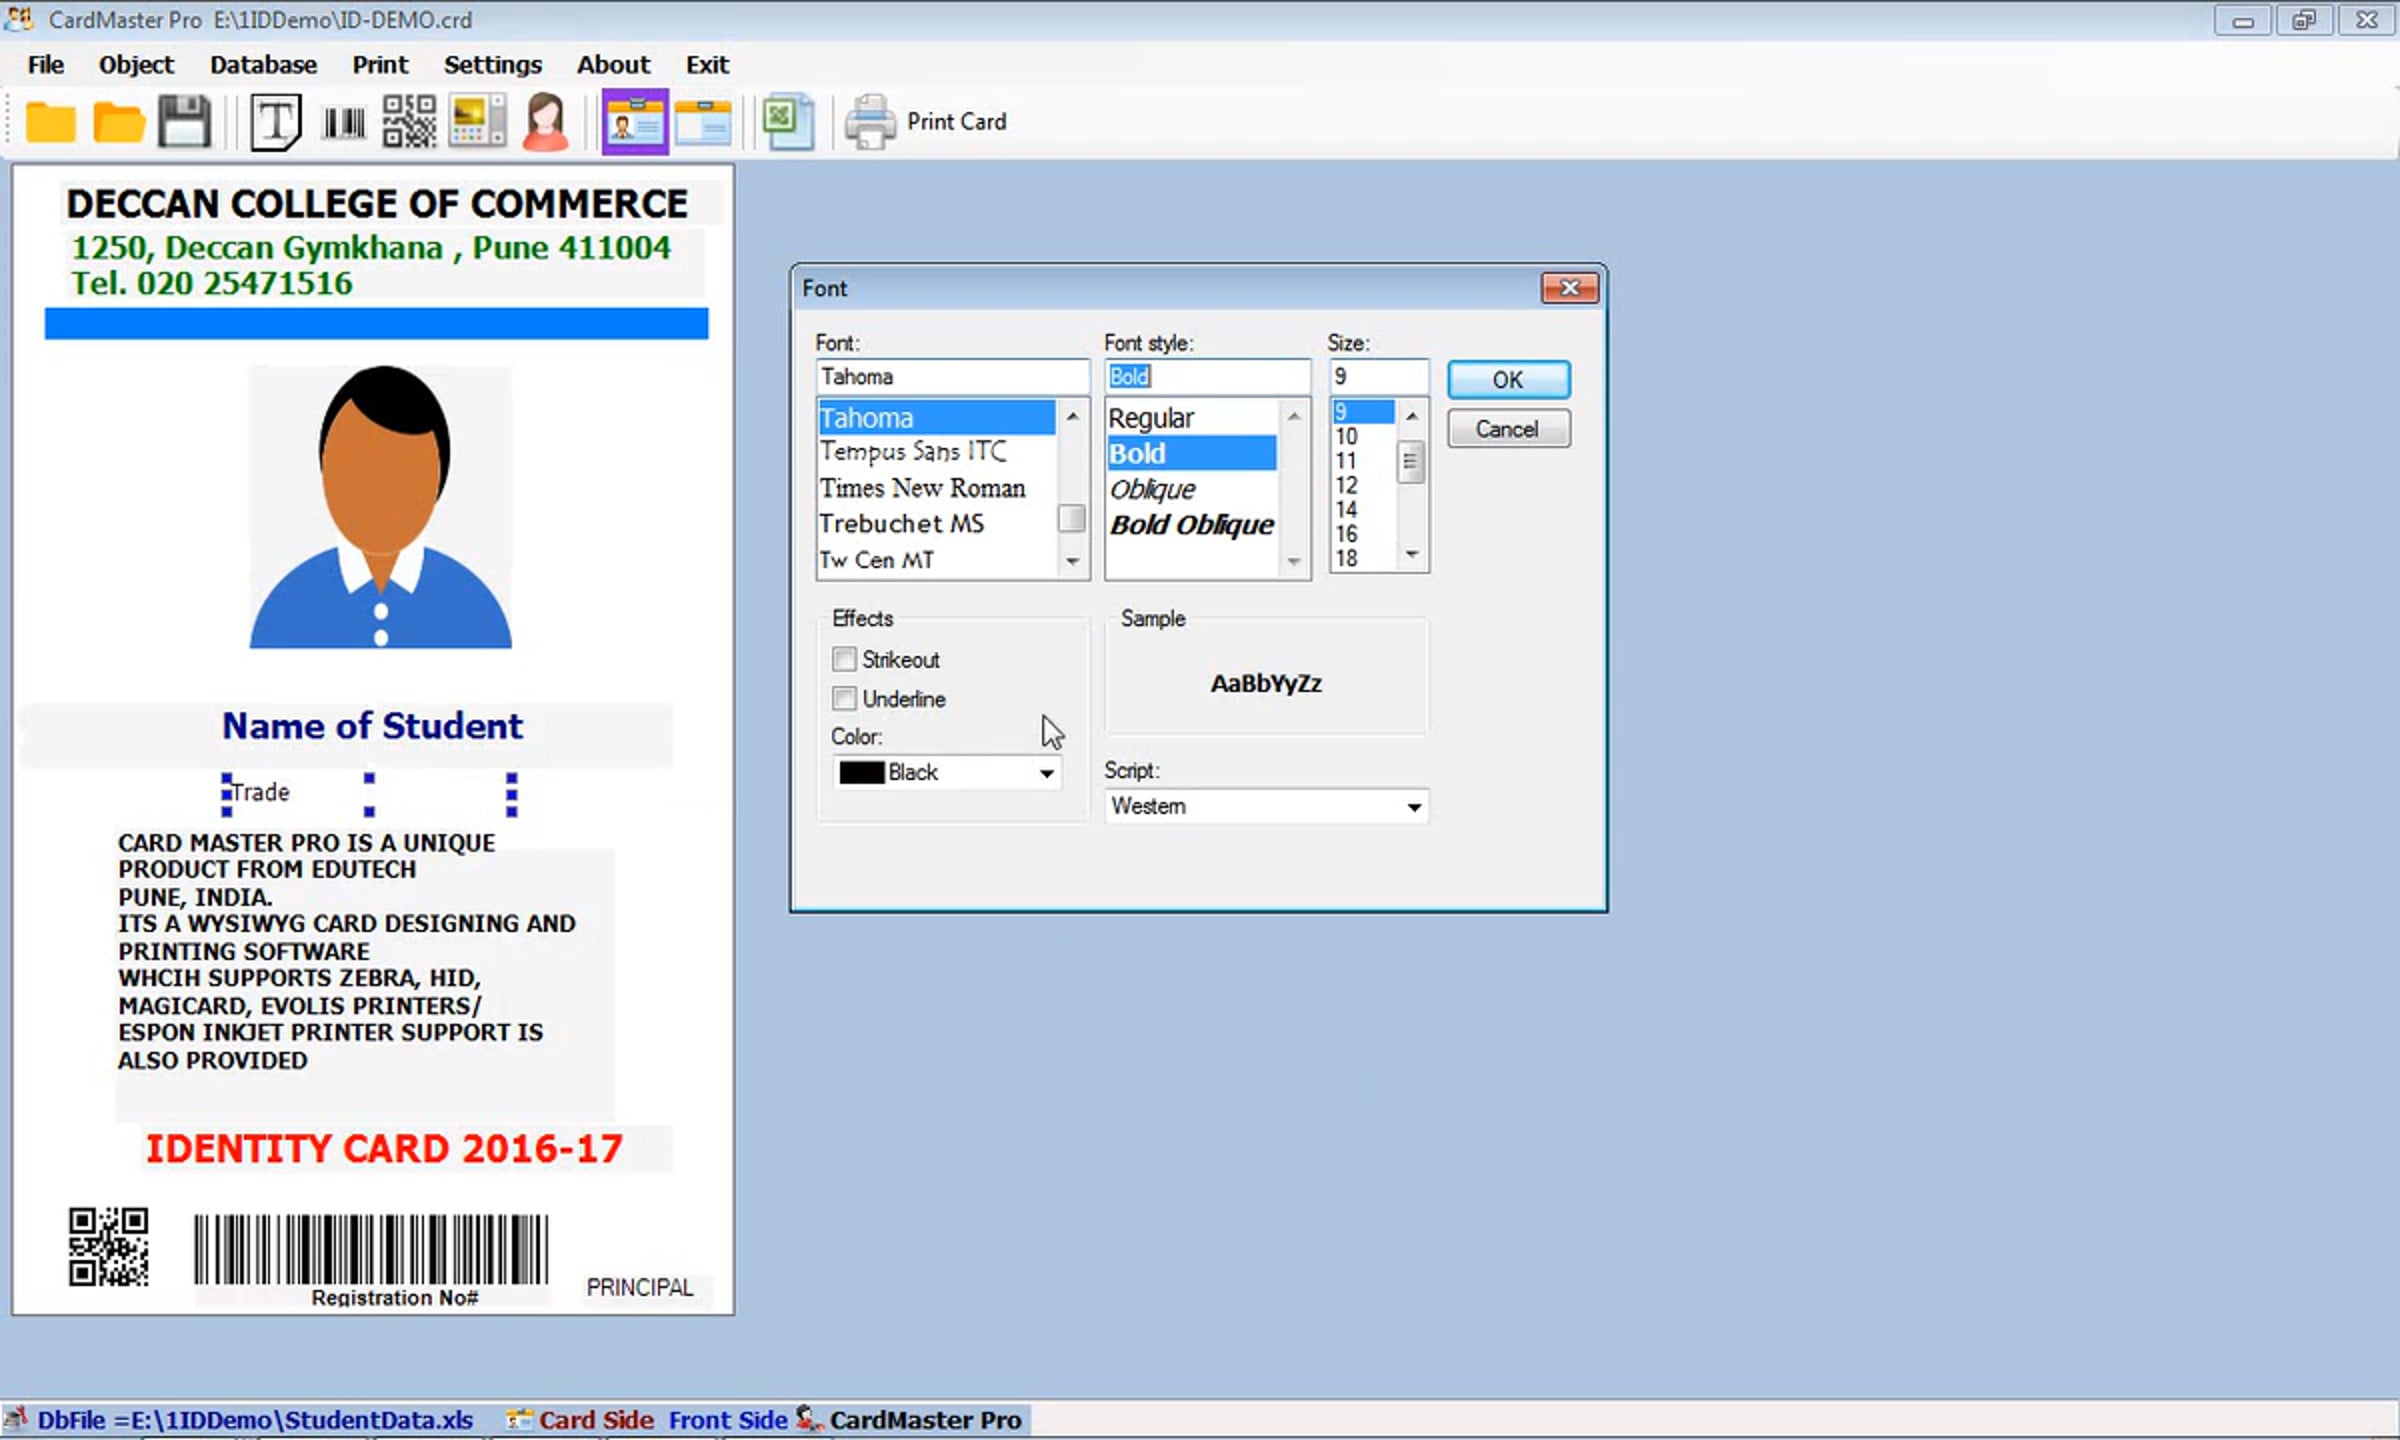The height and width of the screenshot is (1440, 2400).
Task: Click the save floppy disk icon
Action: coord(185,122)
